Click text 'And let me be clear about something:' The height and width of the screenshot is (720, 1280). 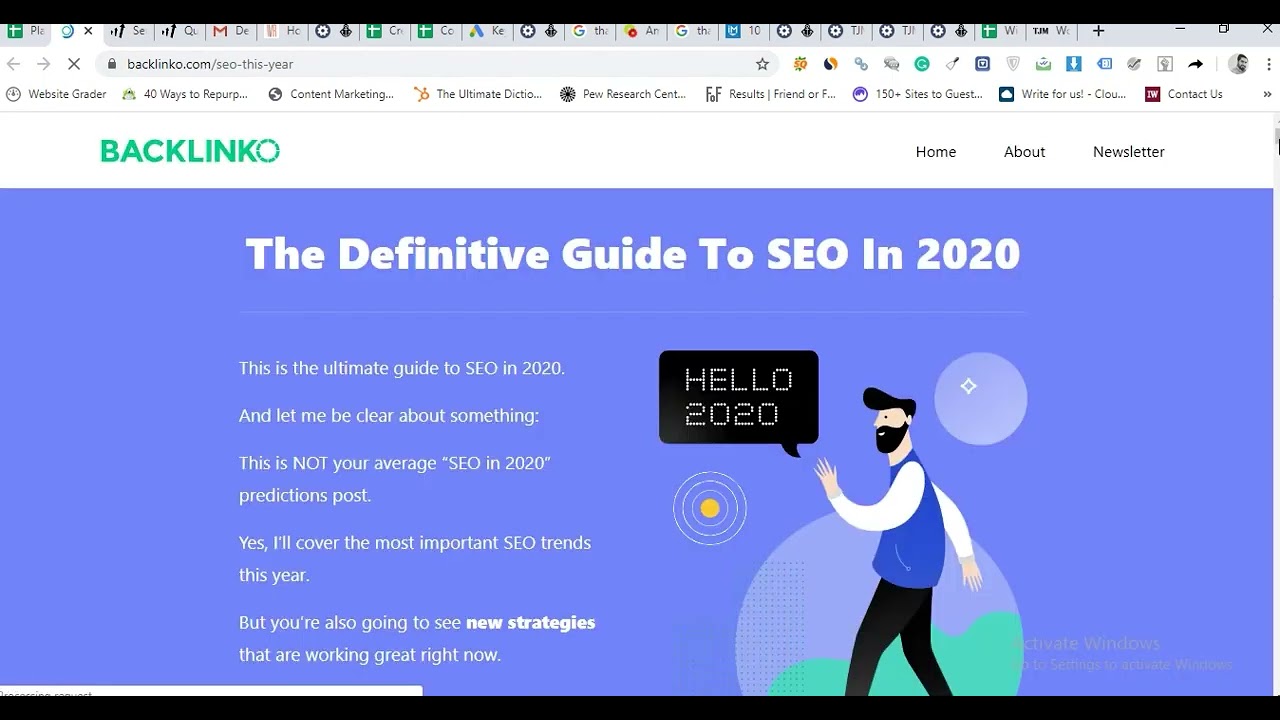[389, 416]
